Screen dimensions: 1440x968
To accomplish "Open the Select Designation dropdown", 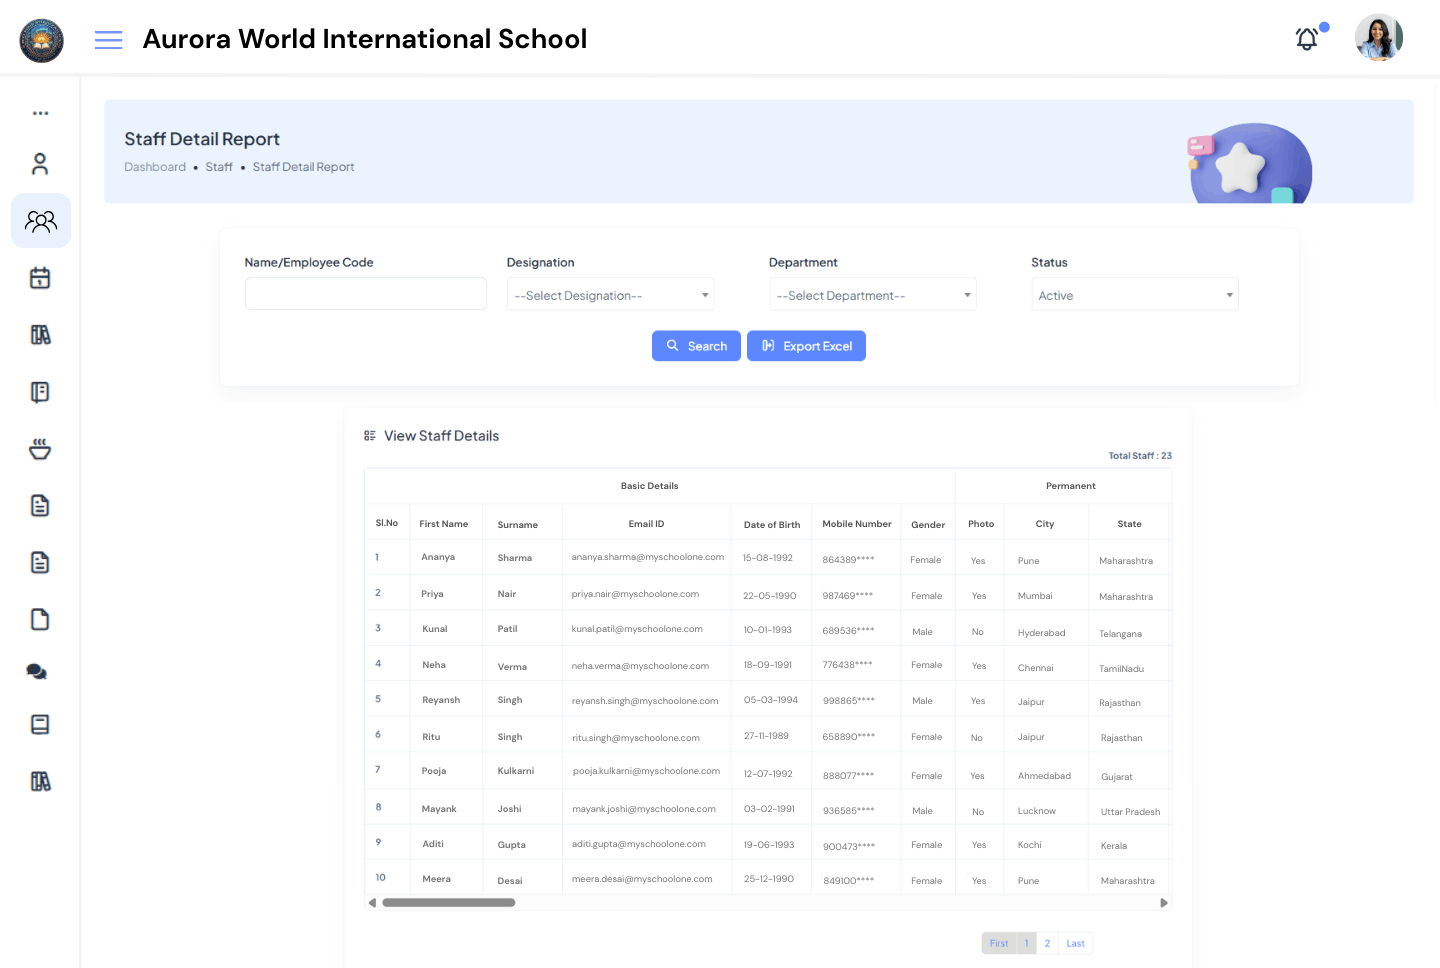I will click(610, 294).
